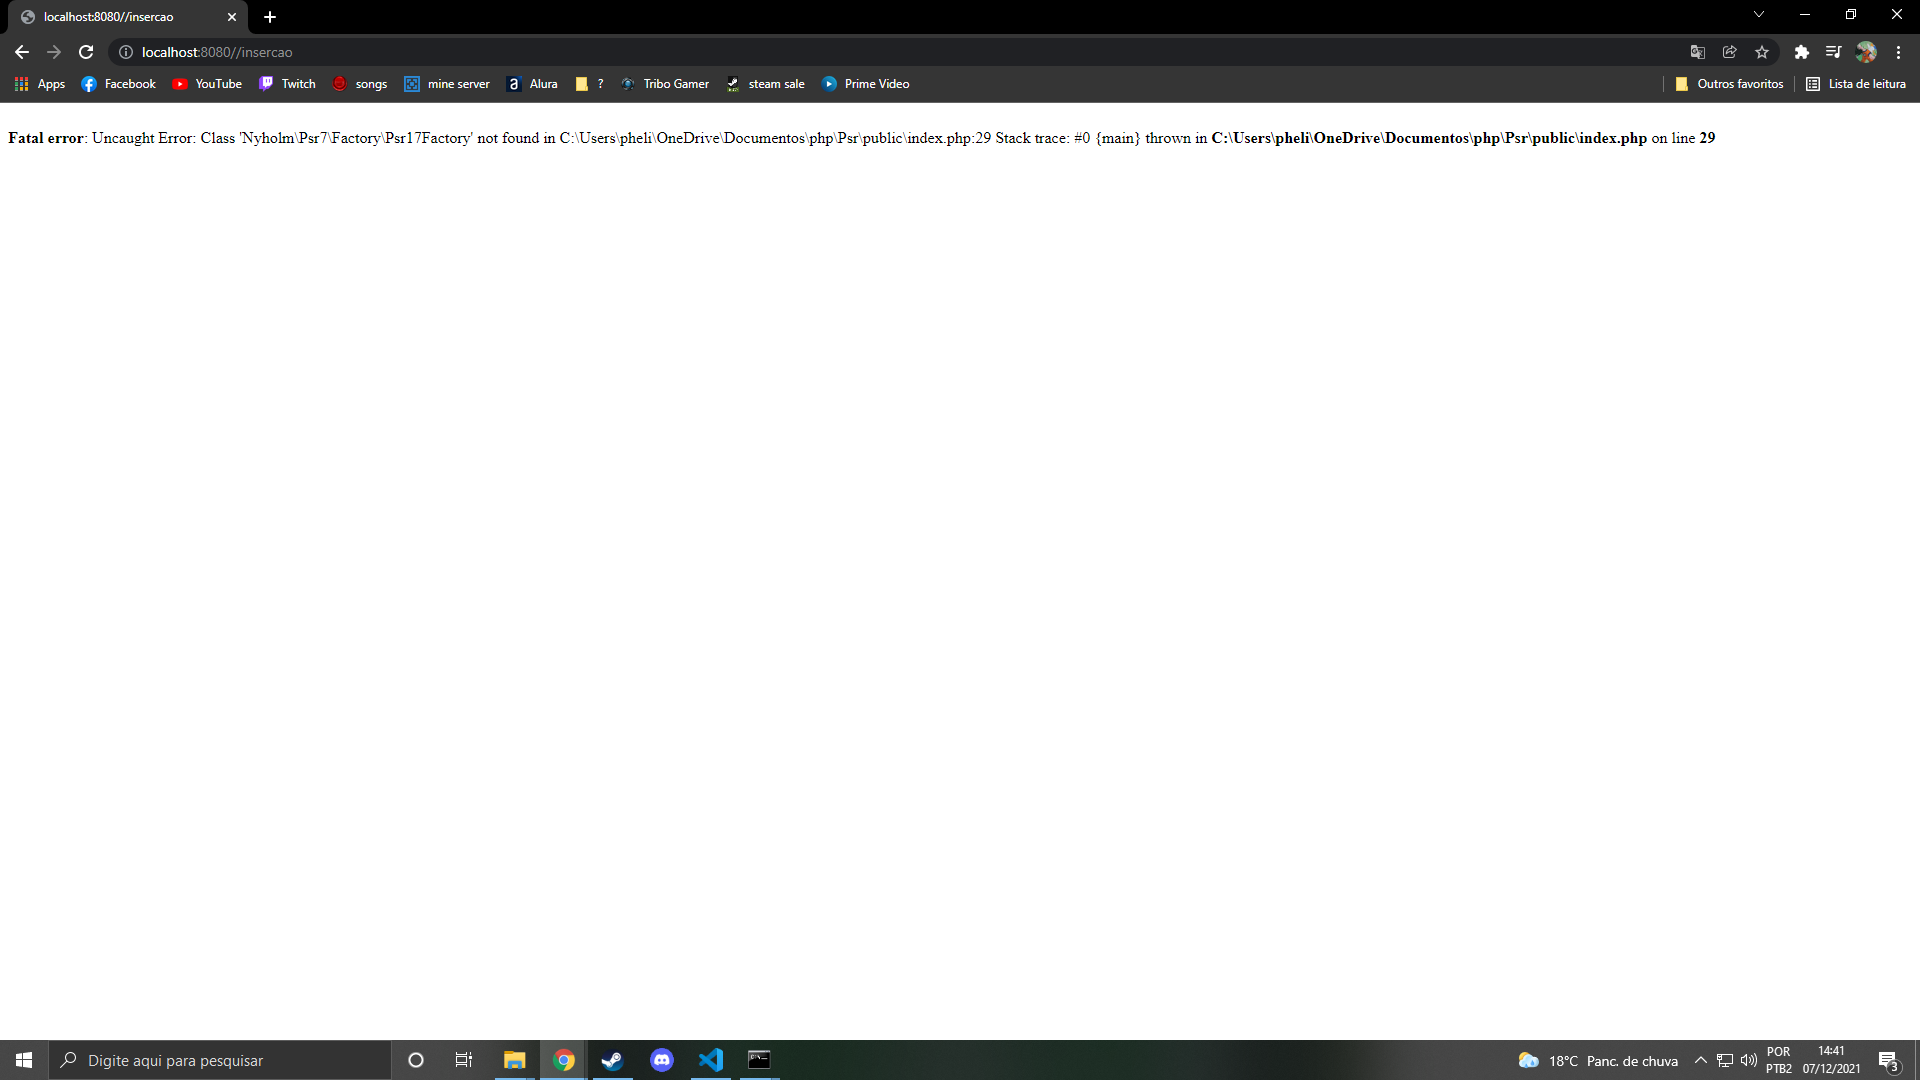The image size is (1920, 1080).
Task: Open the Apps bookmark shortcut
Action: click(x=40, y=84)
